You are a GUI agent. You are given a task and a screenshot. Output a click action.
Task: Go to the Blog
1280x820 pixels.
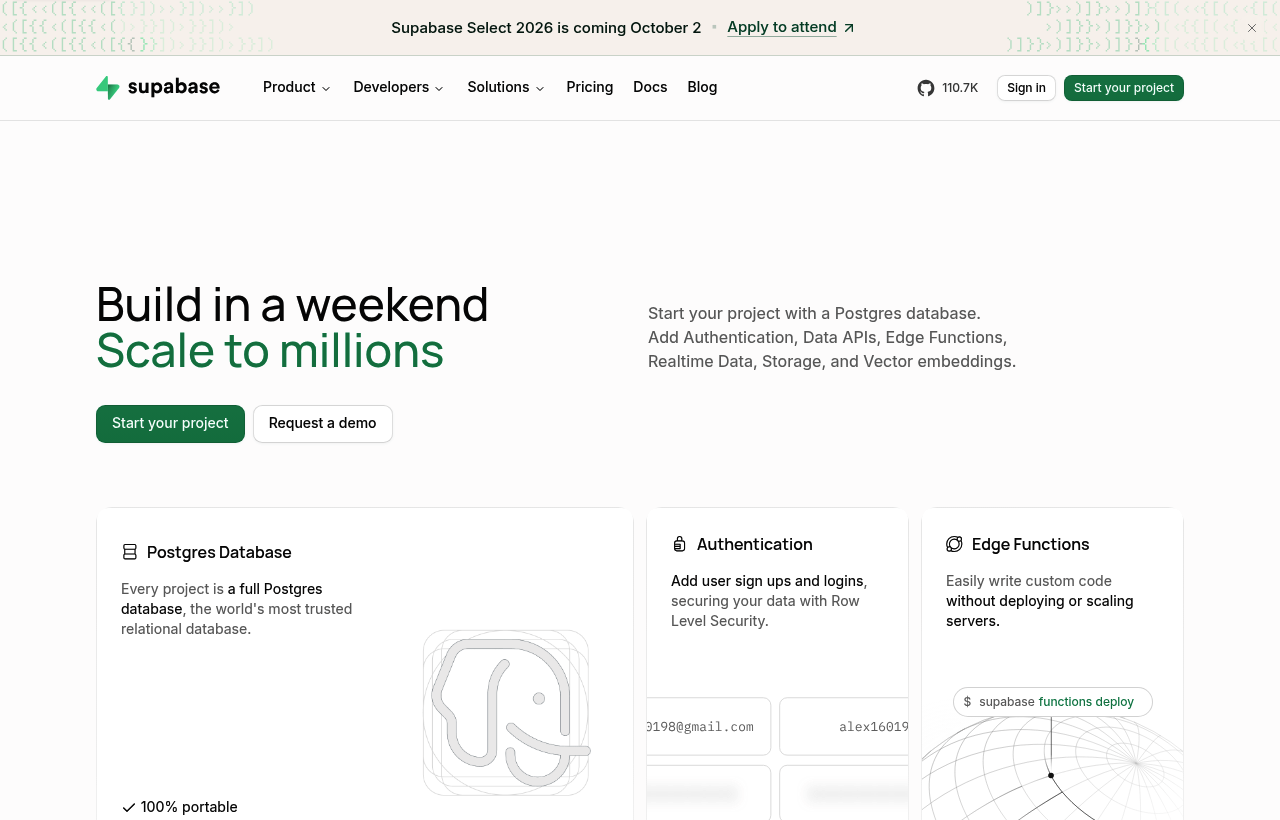pyautogui.click(x=702, y=87)
